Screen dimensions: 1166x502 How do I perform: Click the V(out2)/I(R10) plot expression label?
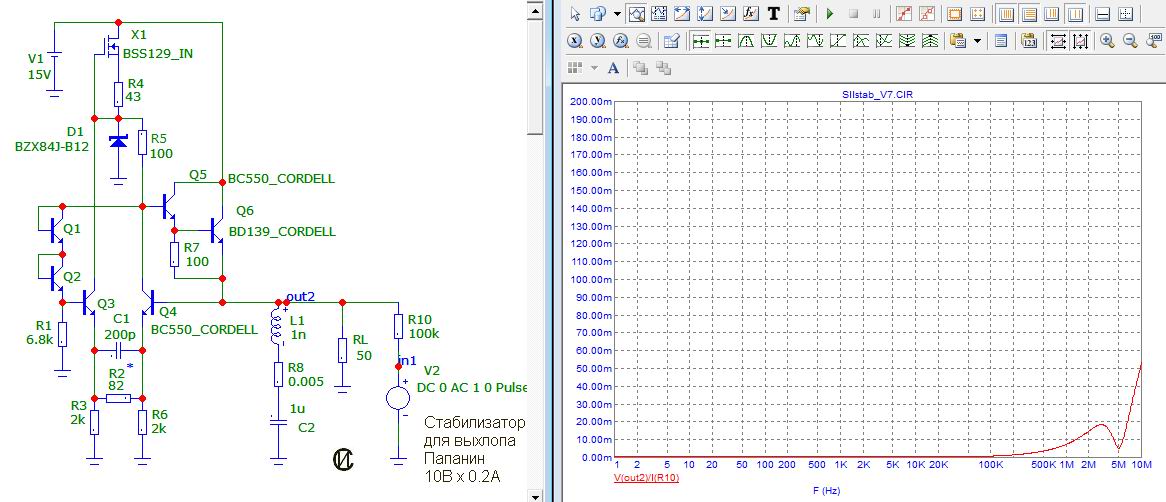pyautogui.click(x=646, y=478)
